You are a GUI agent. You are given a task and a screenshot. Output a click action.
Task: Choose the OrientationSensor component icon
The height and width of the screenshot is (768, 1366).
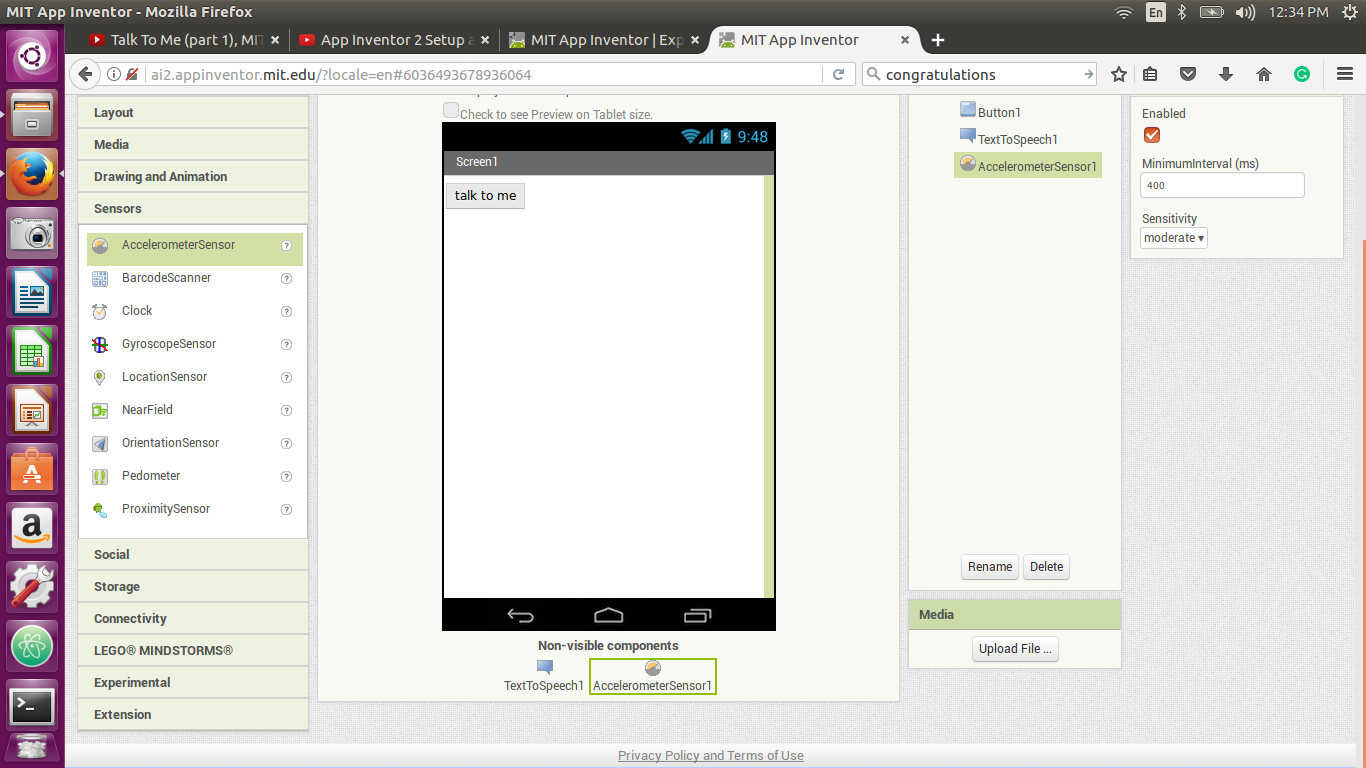tap(99, 443)
